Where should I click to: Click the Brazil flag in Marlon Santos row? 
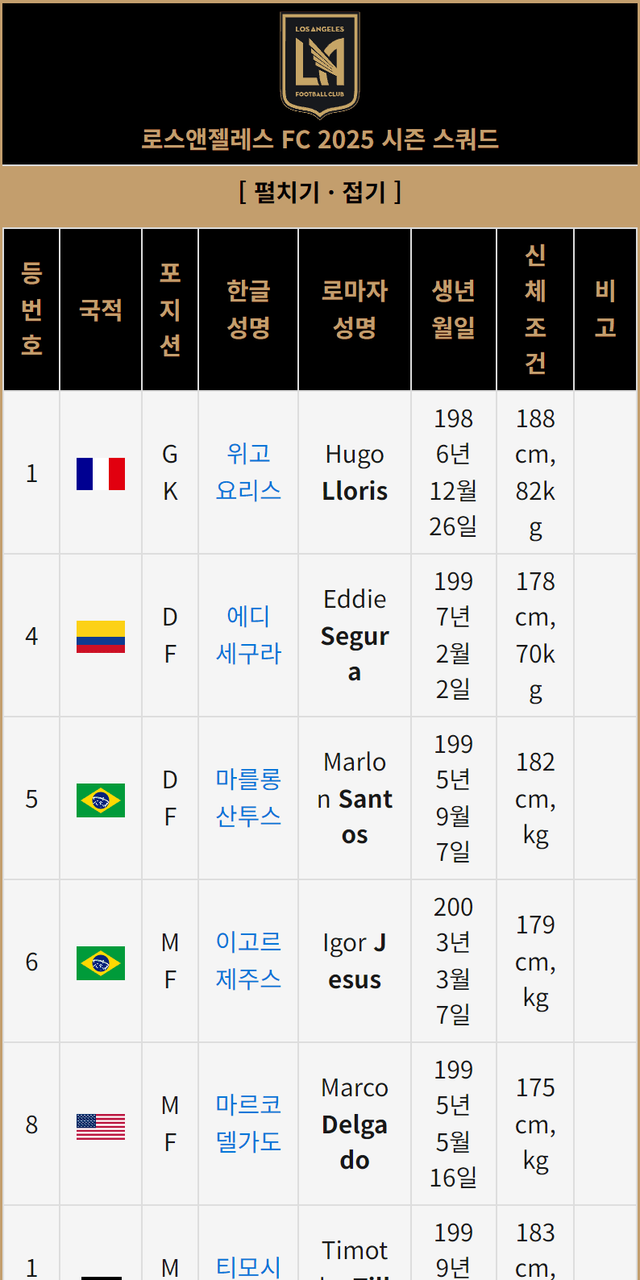[x=101, y=799]
